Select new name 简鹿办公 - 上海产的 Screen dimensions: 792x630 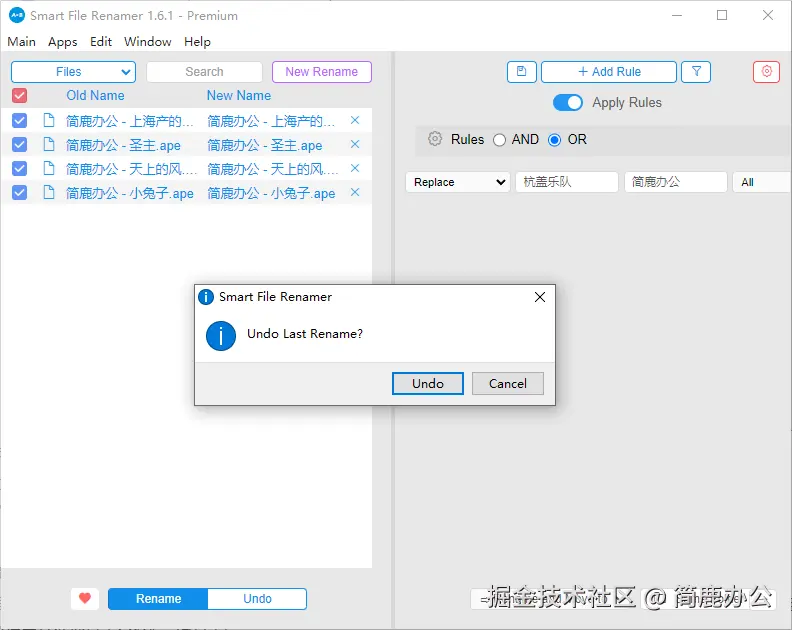pyautogui.click(x=271, y=121)
